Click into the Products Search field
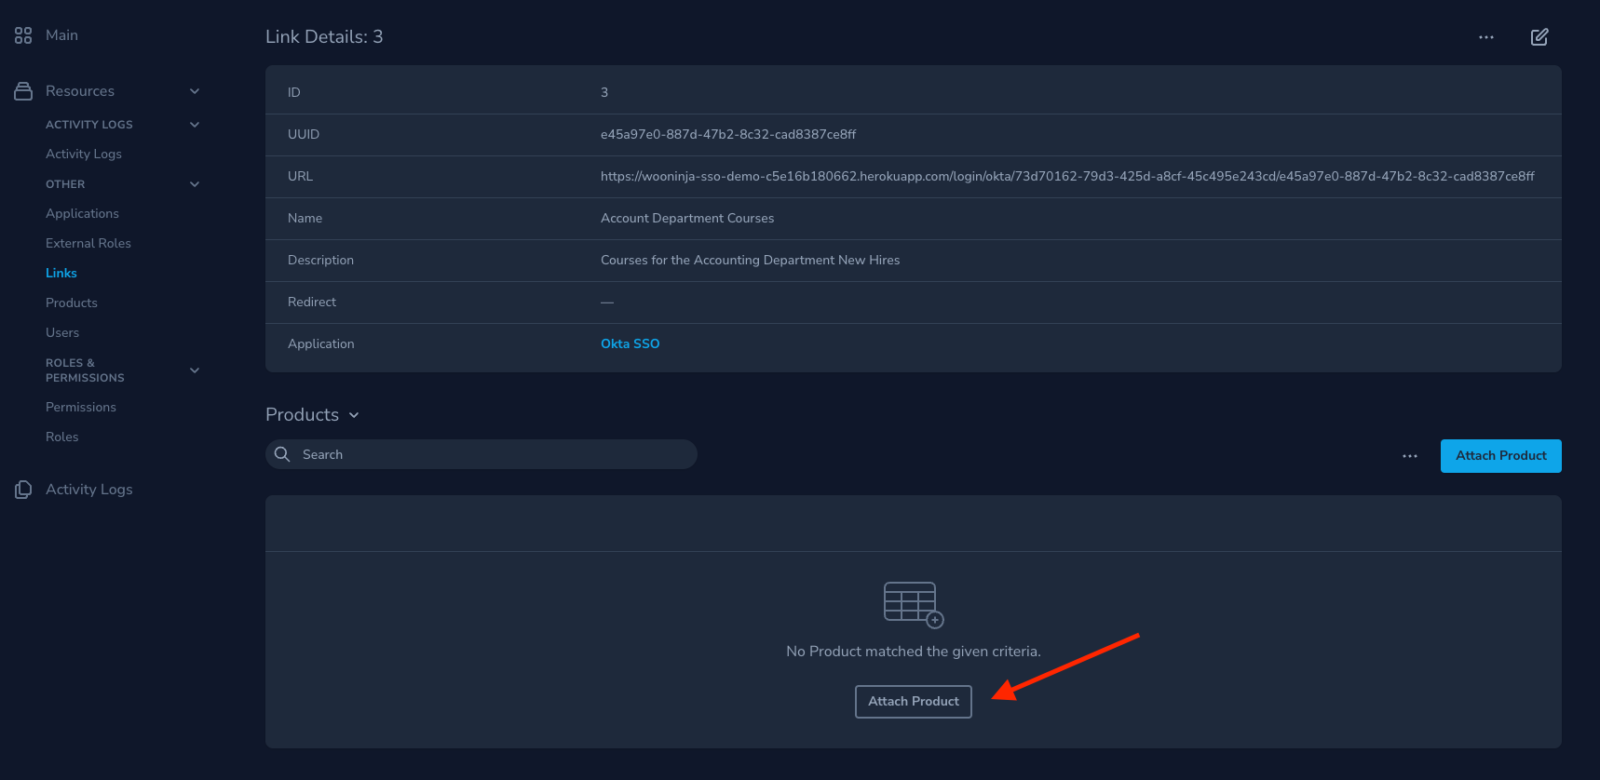The image size is (1600, 780). [x=481, y=454]
